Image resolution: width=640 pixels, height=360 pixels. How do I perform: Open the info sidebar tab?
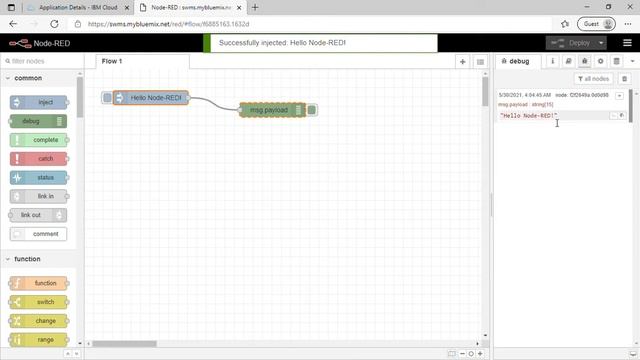coord(553,61)
